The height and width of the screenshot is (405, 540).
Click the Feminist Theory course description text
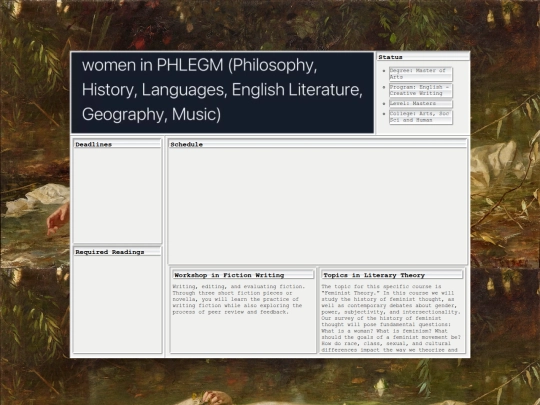coord(391,318)
